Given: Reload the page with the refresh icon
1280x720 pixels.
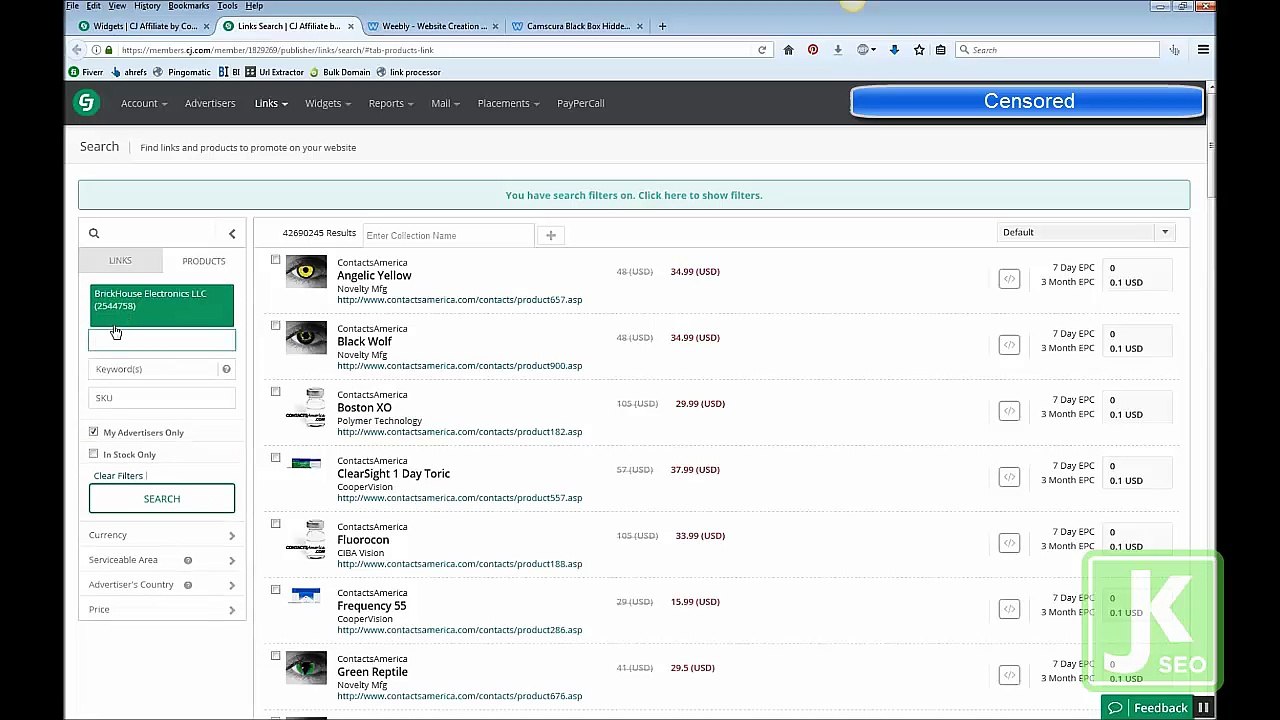Looking at the screenshot, I should (762, 50).
